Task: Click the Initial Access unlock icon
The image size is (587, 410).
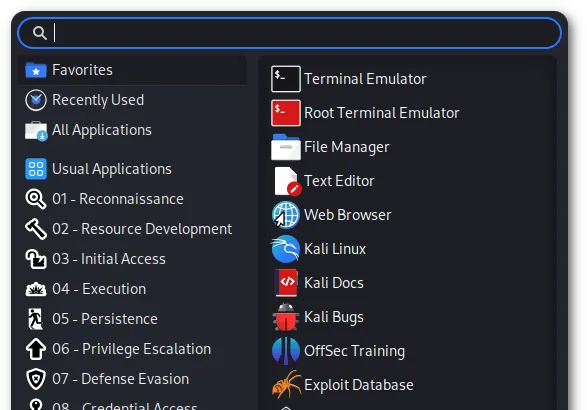Action: (x=36, y=259)
